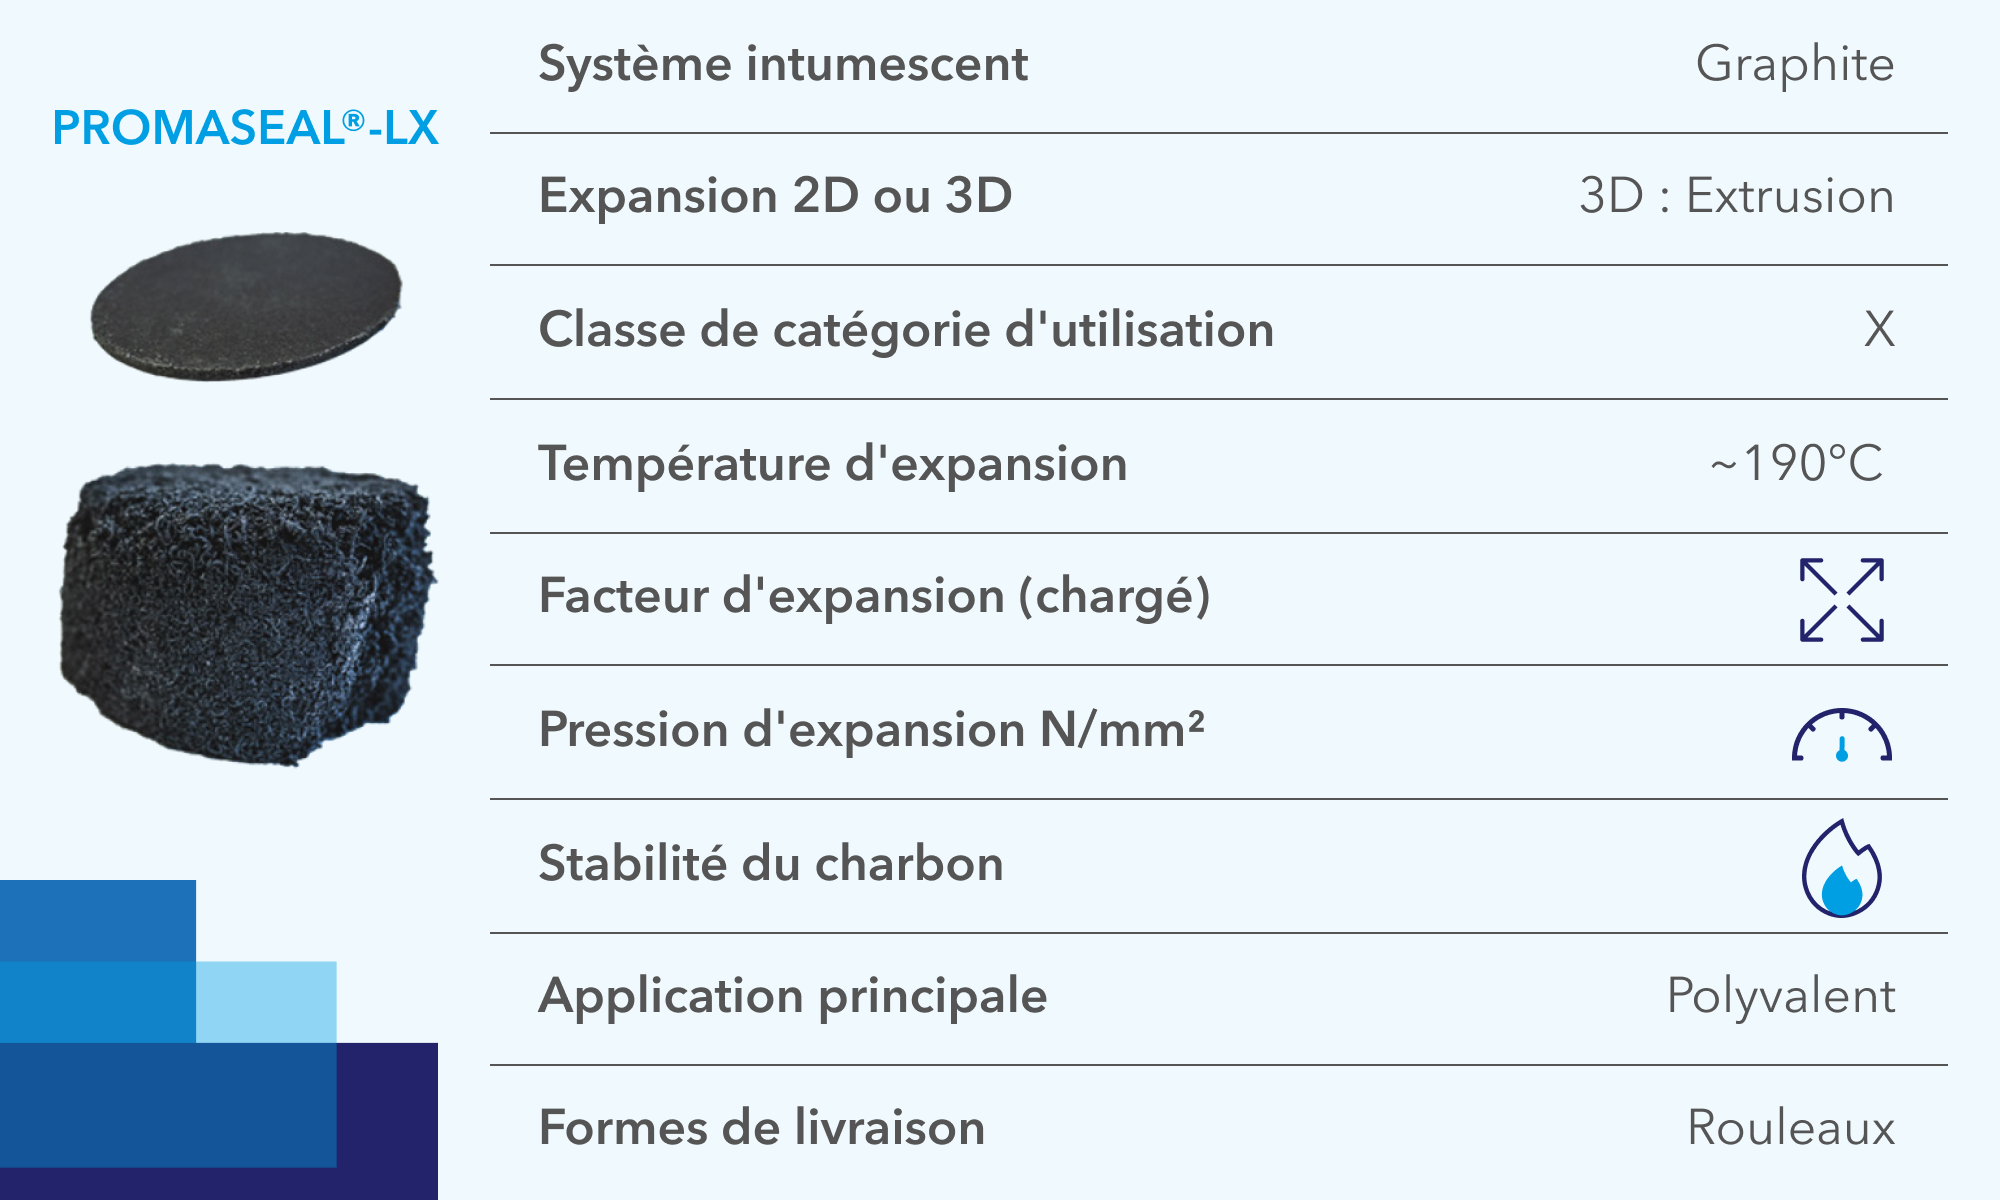Select the "Rouleaux" delivery form value
Image resolution: width=2000 pixels, height=1200 pixels.
(1790, 1128)
